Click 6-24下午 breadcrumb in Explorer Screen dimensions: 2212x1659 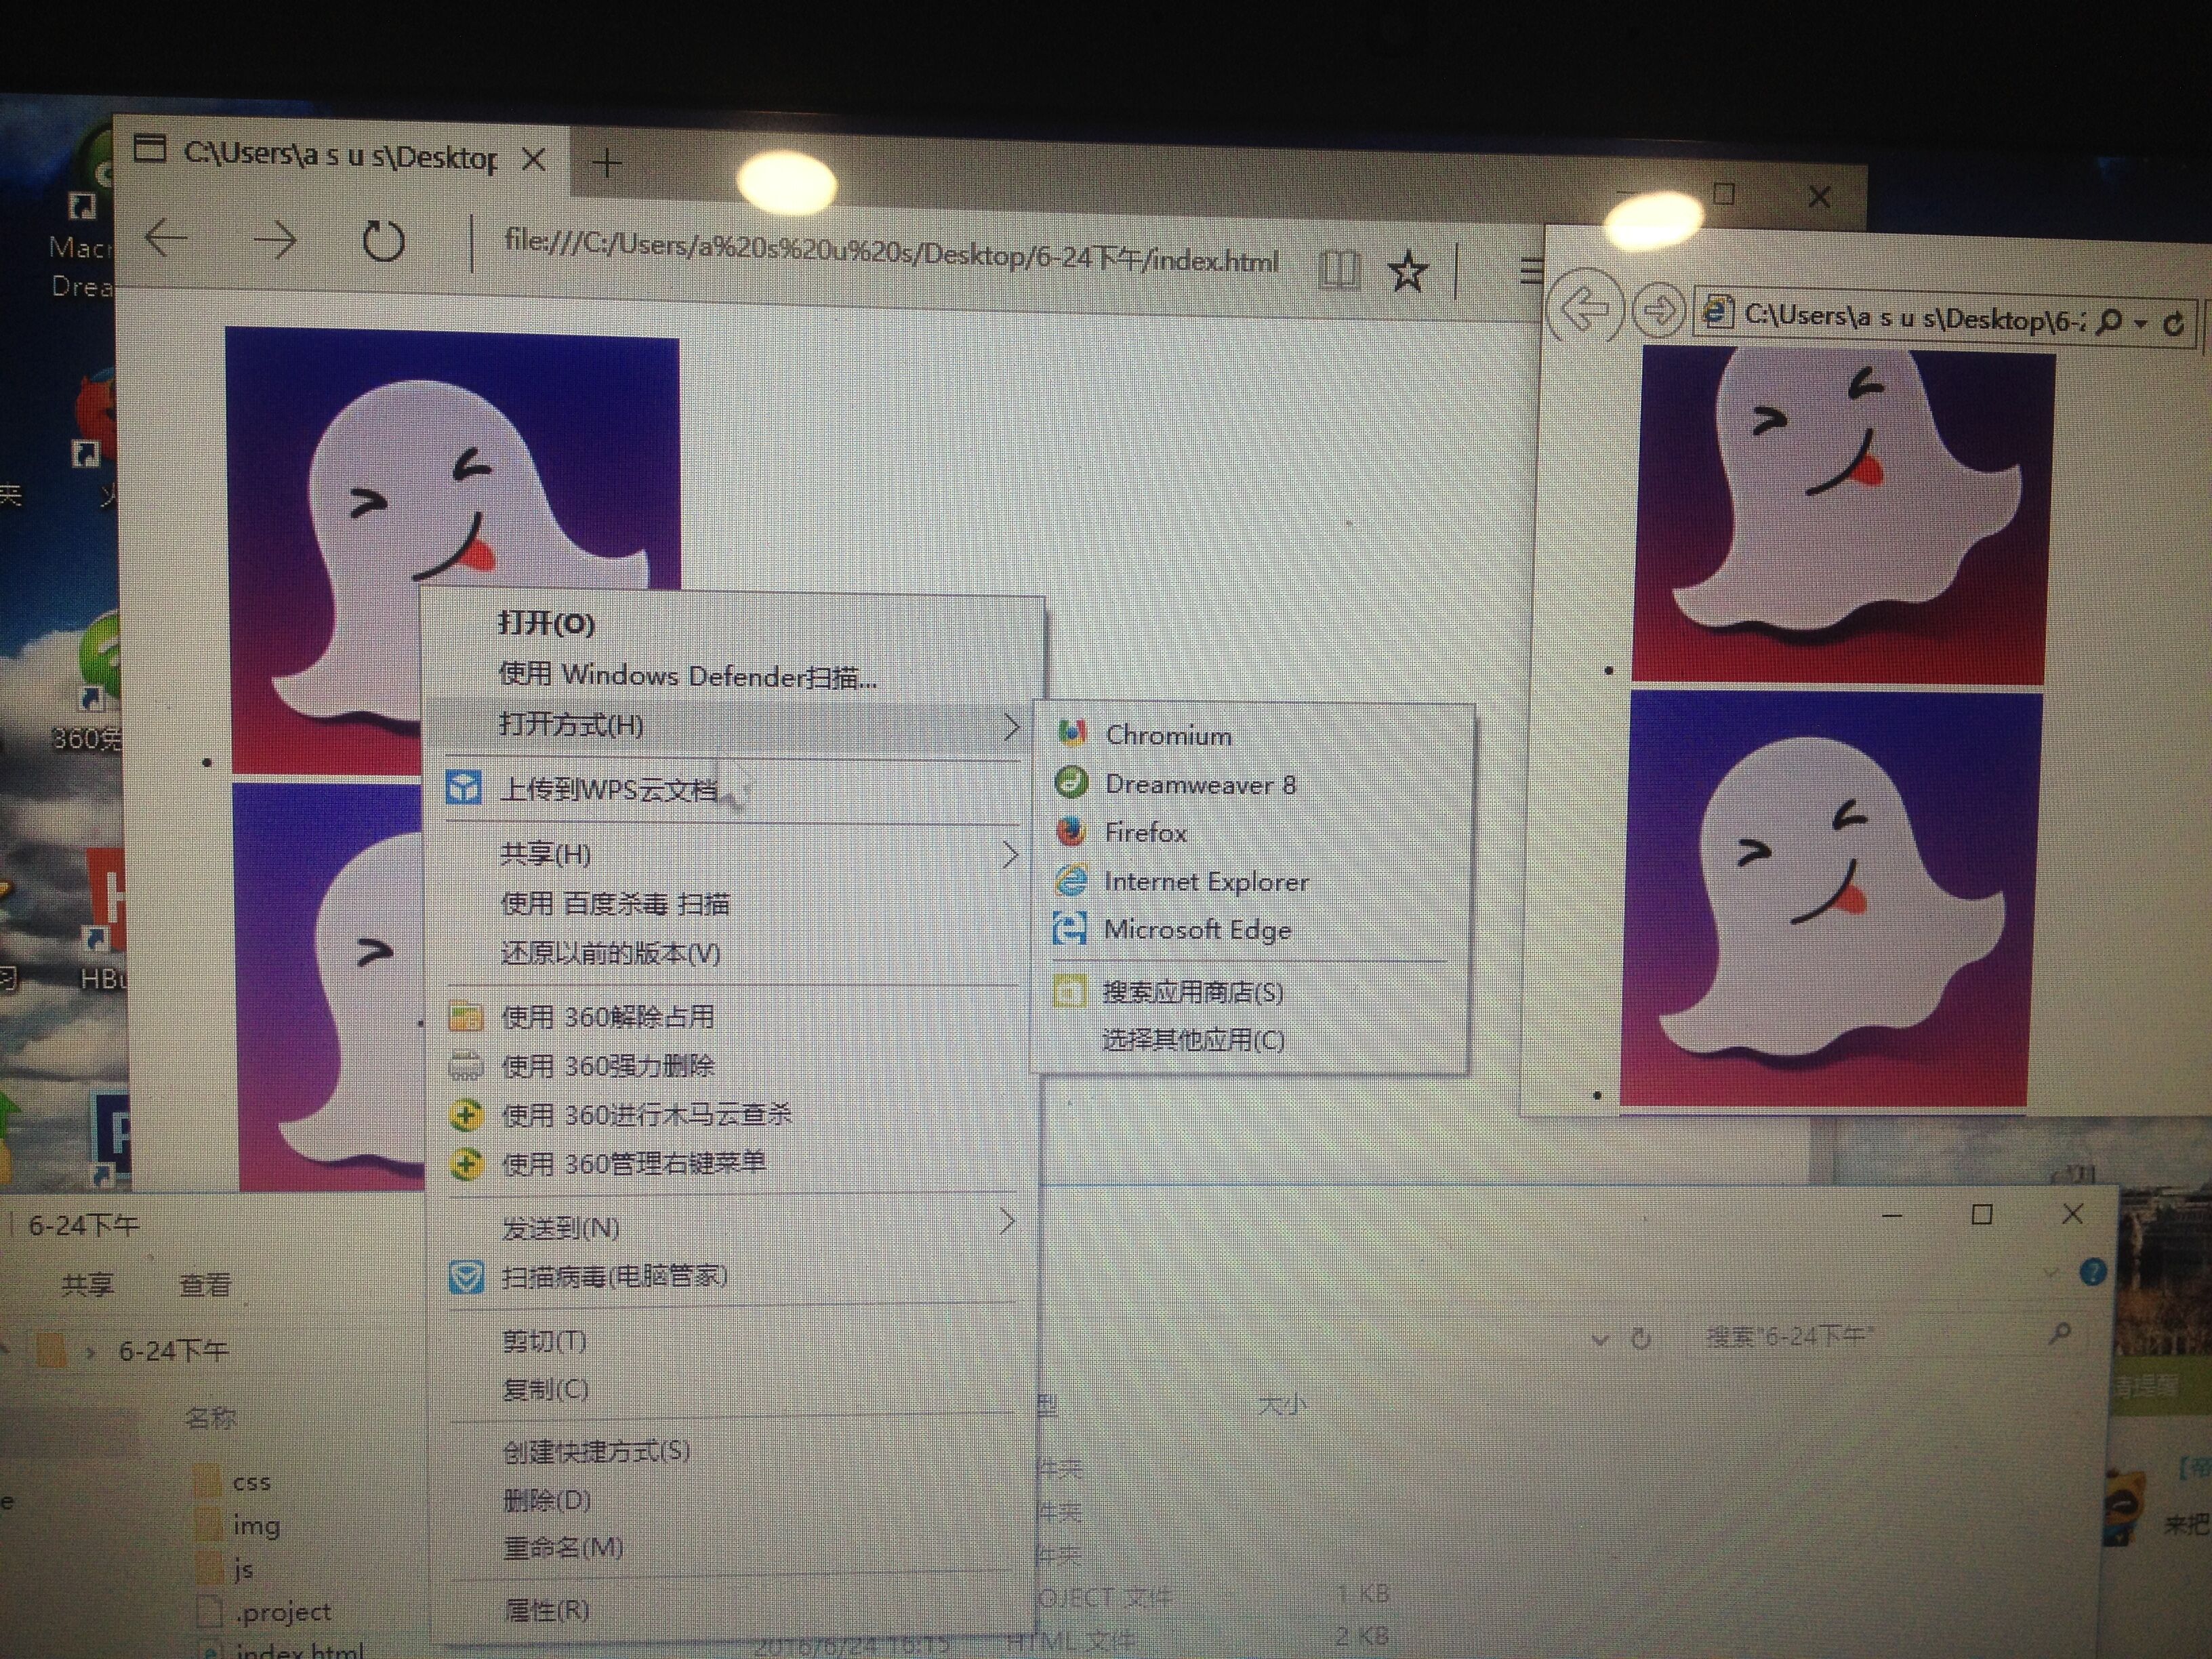coord(173,1351)
